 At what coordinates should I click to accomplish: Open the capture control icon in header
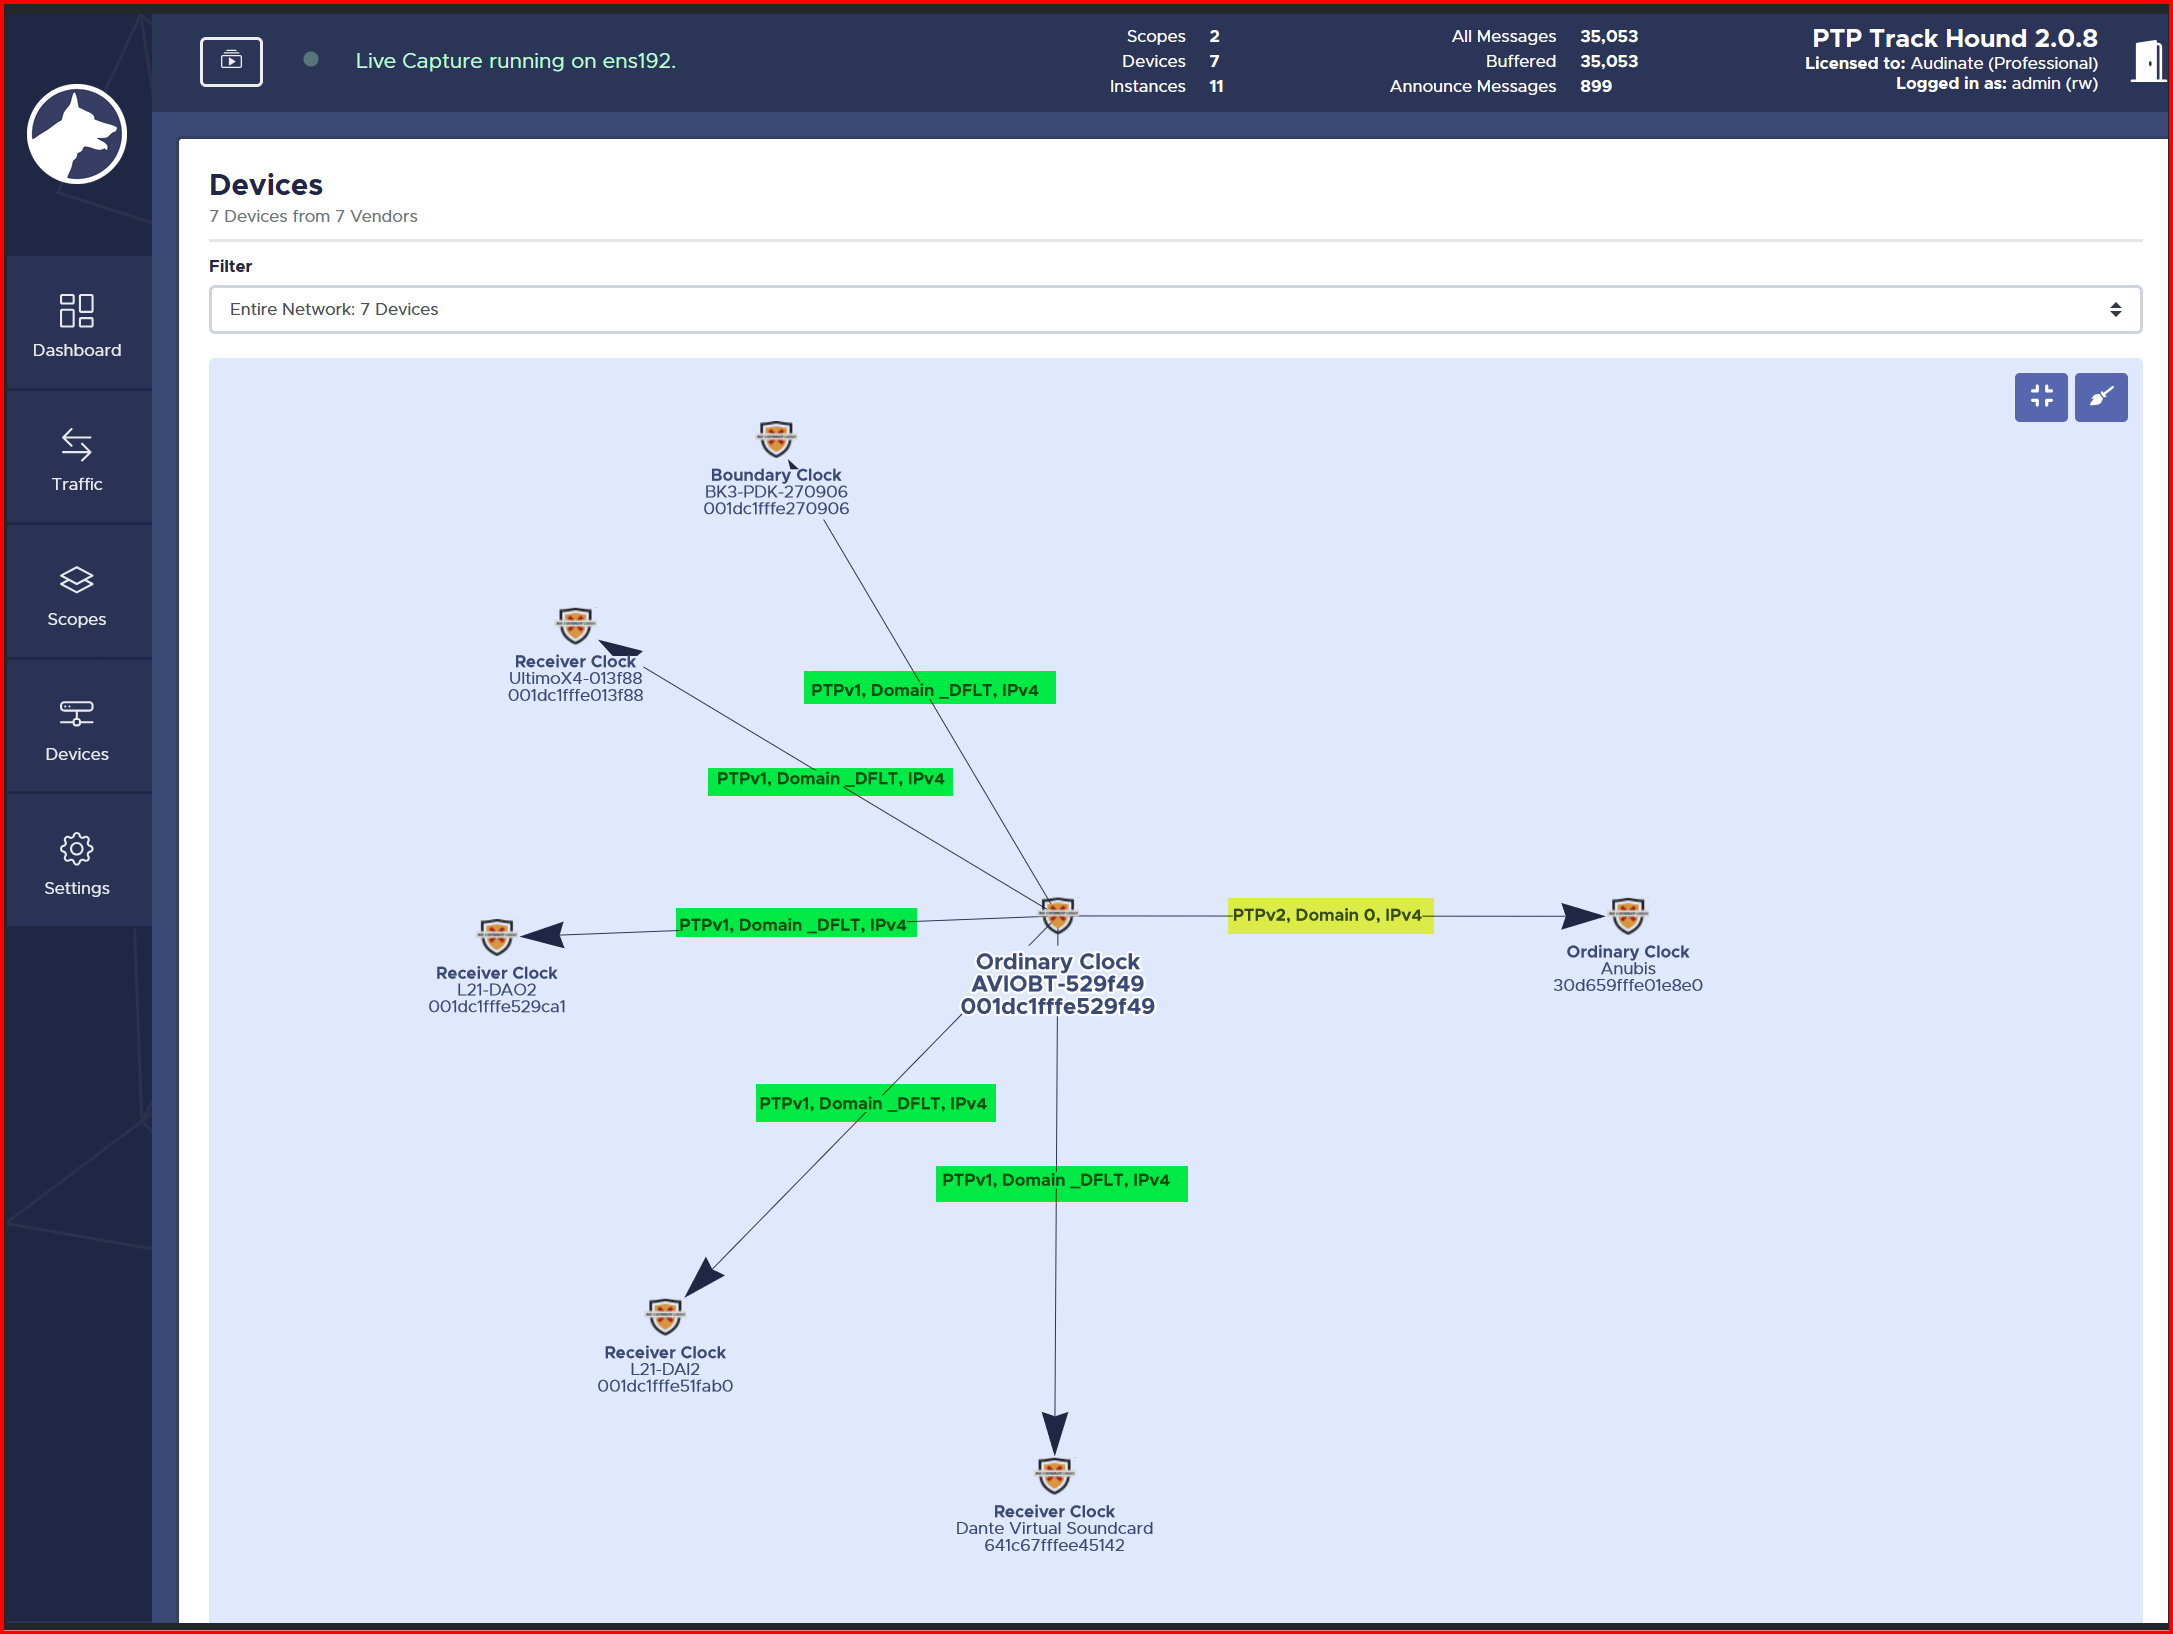pos(231,61)
